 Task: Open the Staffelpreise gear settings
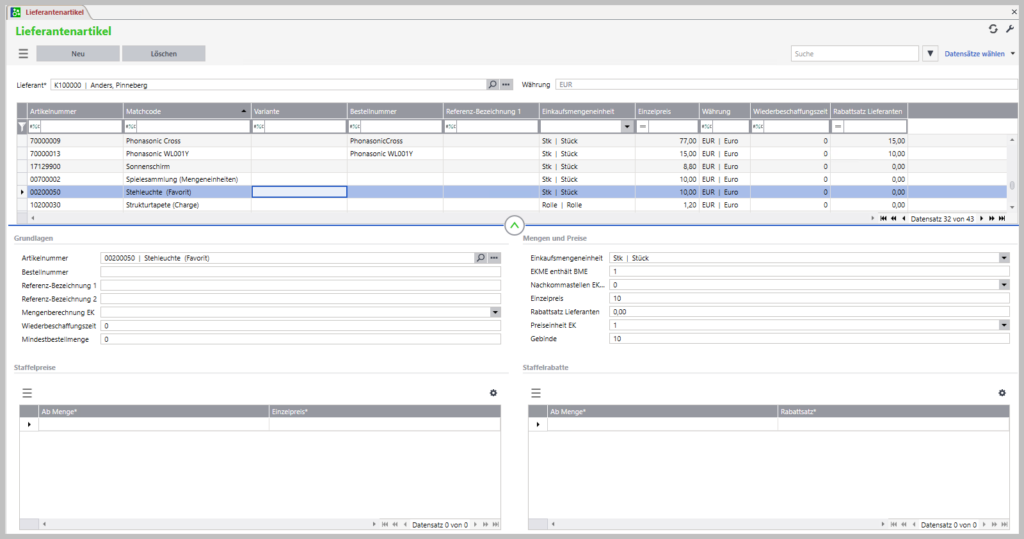[493, 393]
